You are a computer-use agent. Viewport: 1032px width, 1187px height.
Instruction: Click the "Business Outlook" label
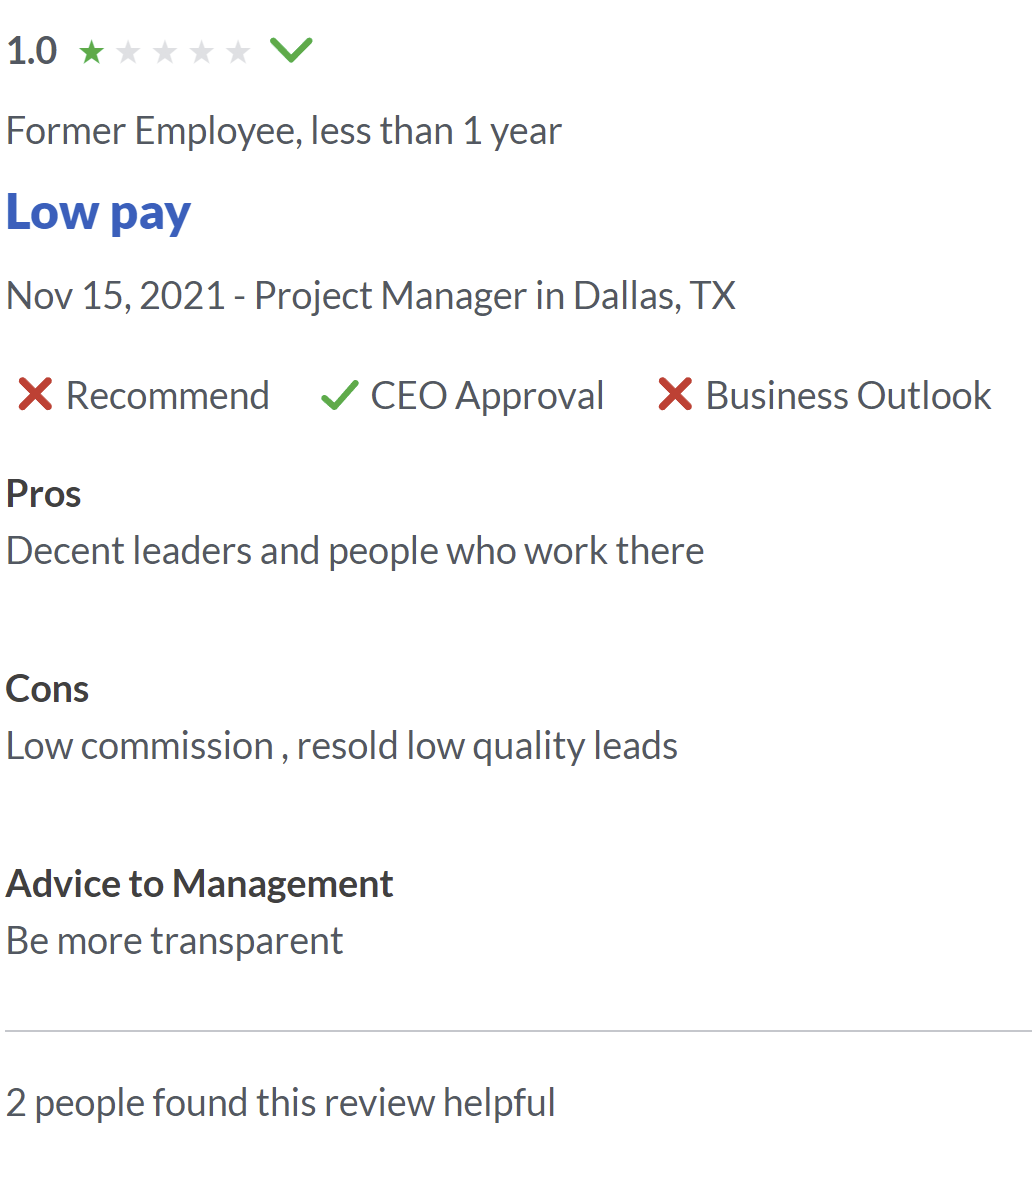(x=848, y=396)
